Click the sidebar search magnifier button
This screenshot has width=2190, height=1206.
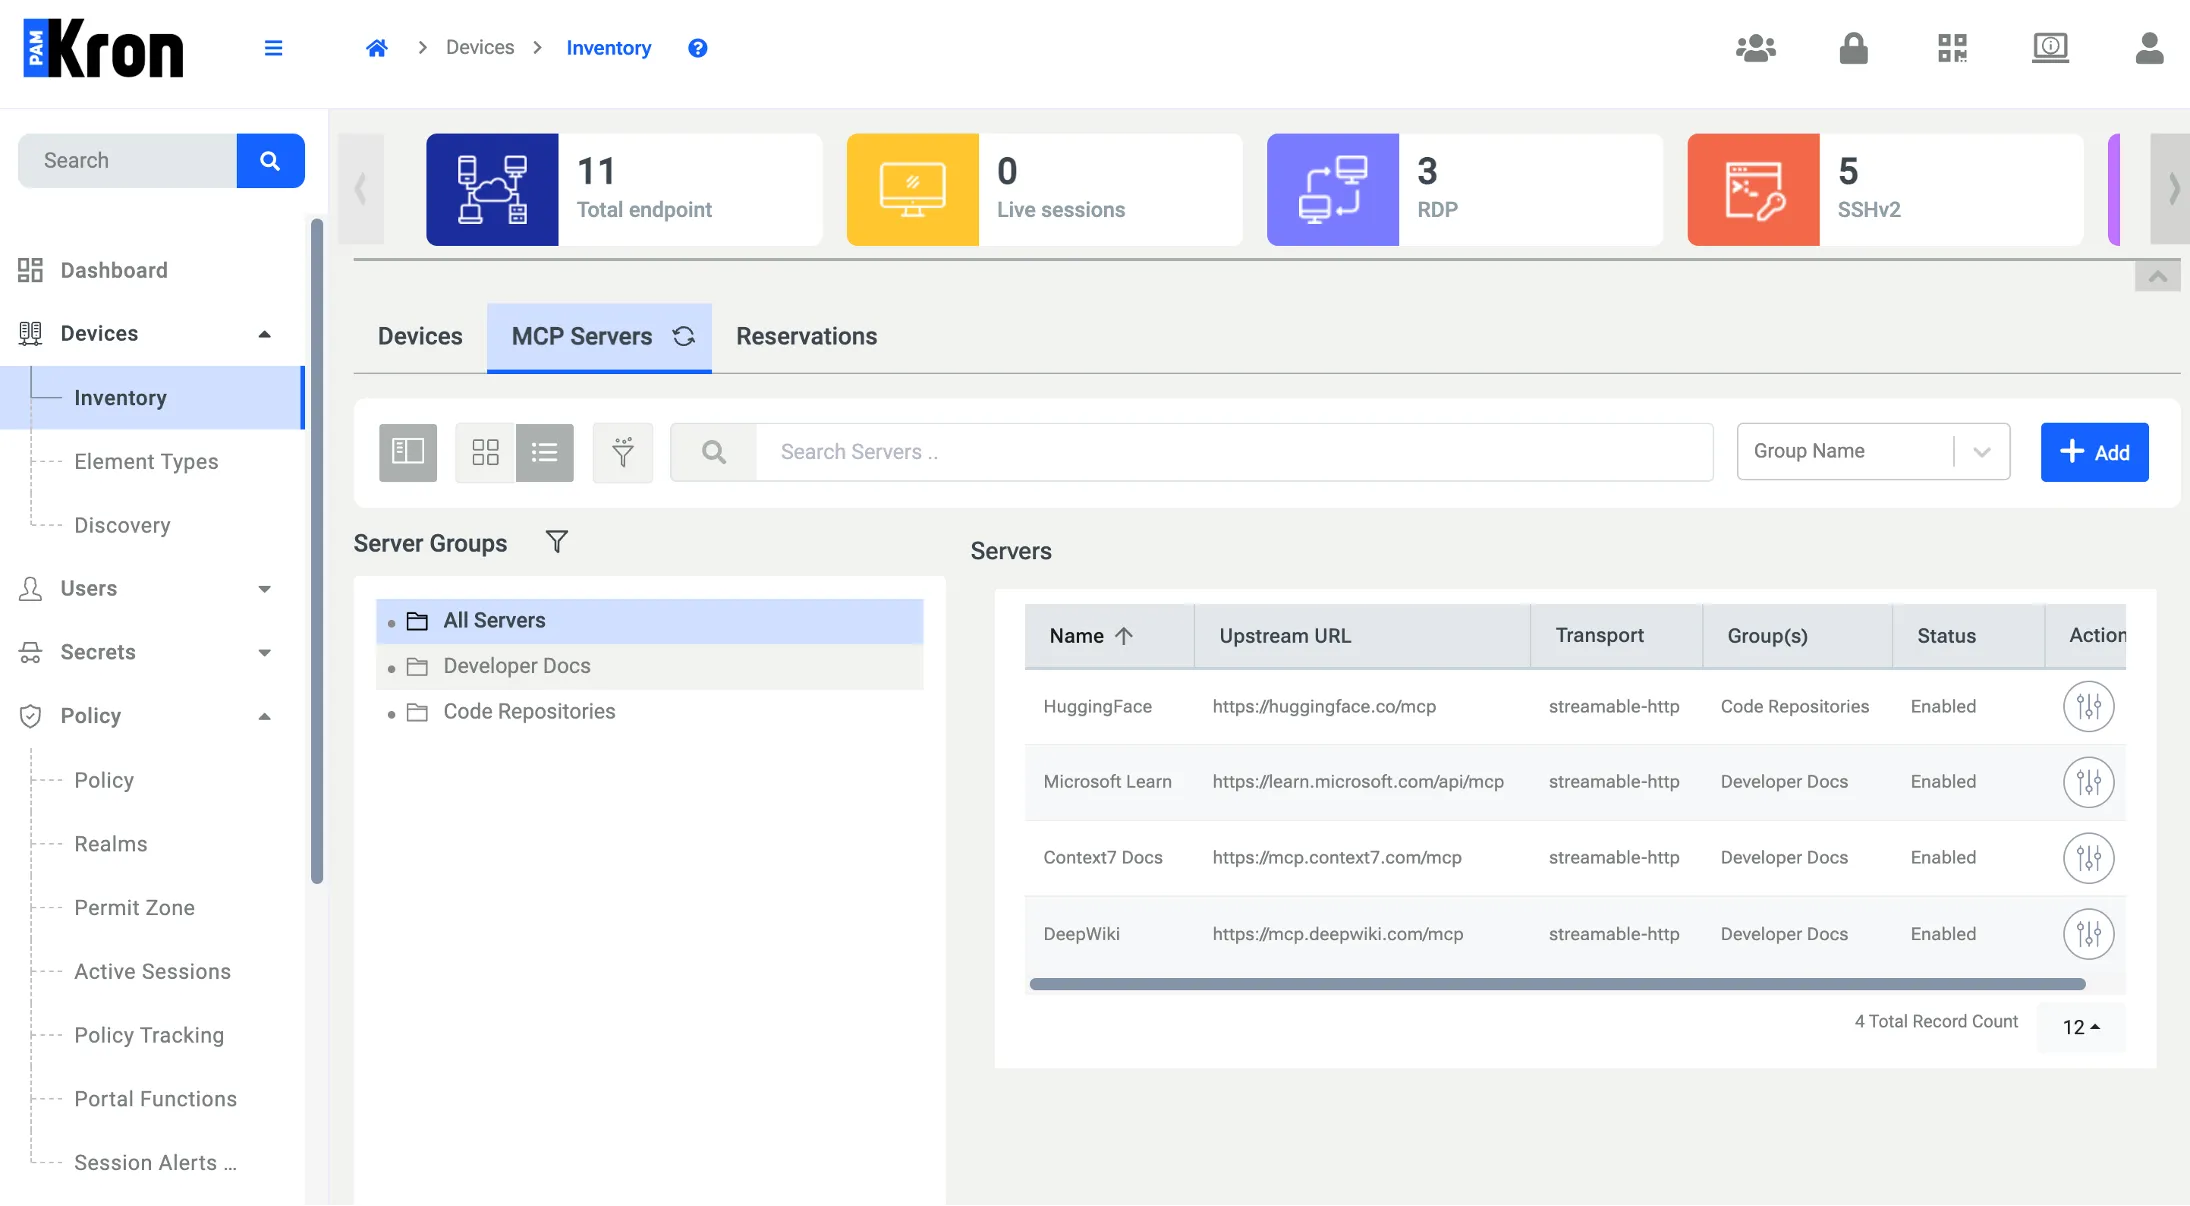(270, 161)
